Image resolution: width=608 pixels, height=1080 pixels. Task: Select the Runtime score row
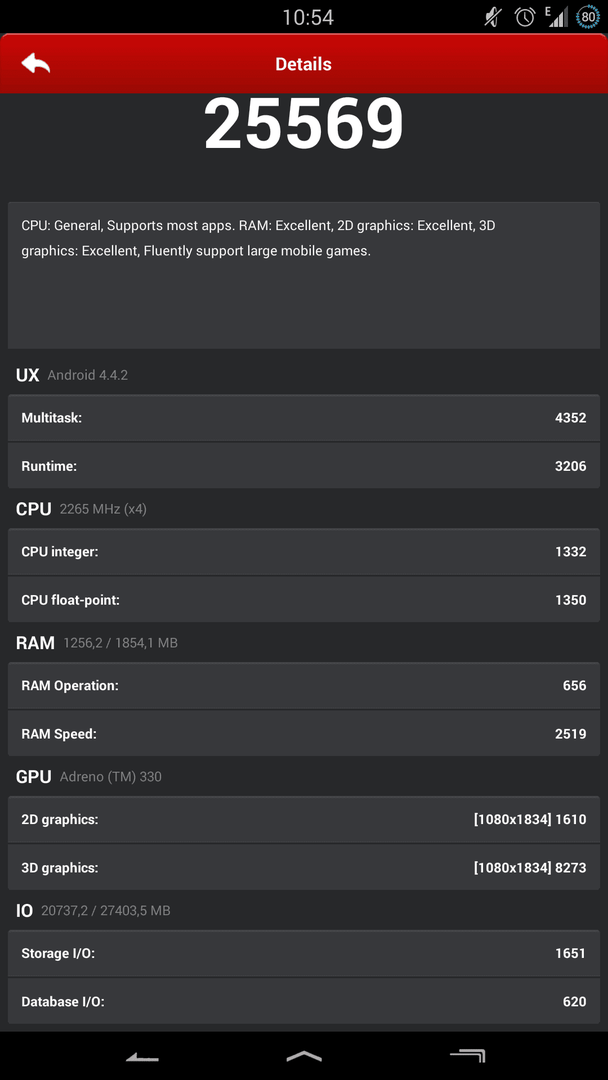tap(304, 466)
